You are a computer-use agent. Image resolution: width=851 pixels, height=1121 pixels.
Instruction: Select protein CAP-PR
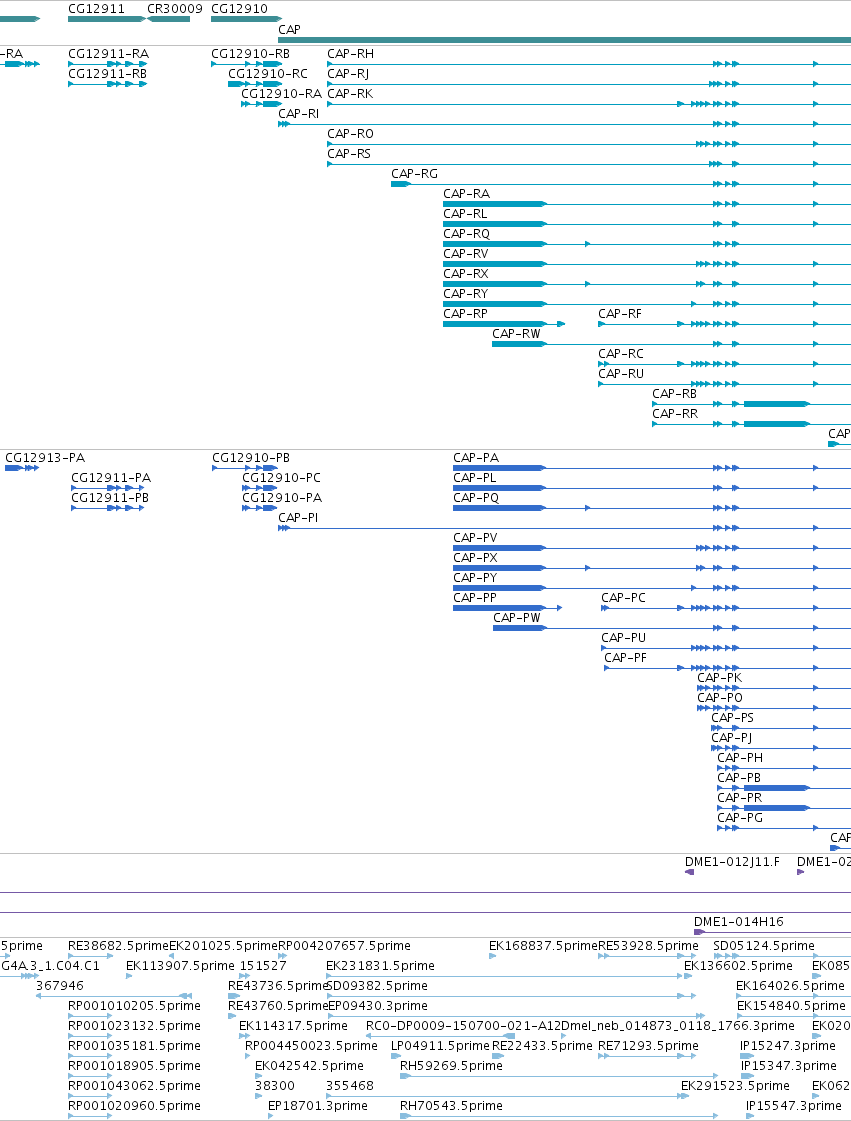click(784, 809)
